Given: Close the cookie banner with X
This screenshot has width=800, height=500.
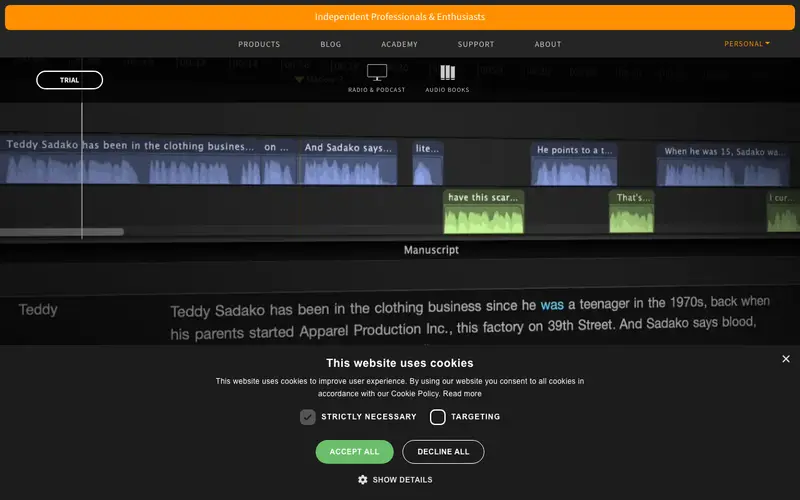Looking at the screenshot, I should (786, 359).
